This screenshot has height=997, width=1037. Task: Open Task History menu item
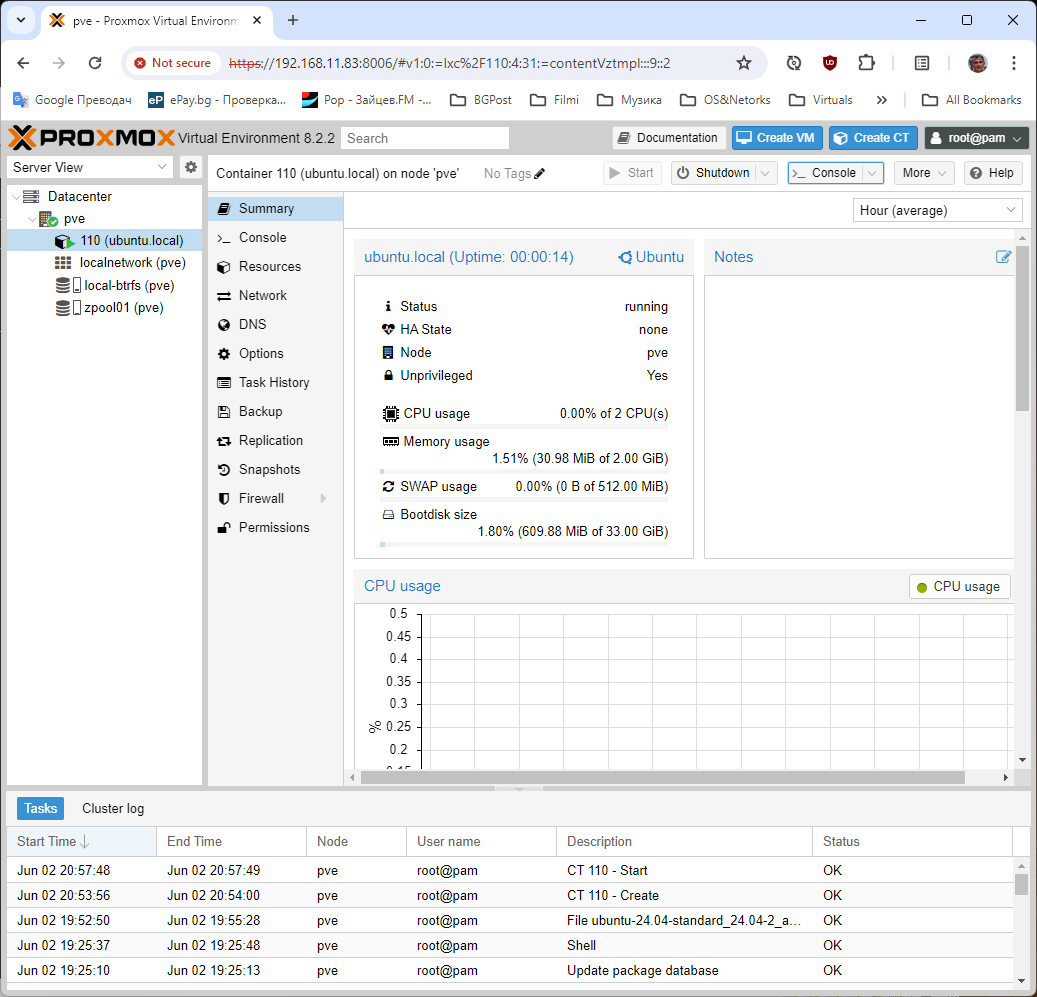coord(276,383)
